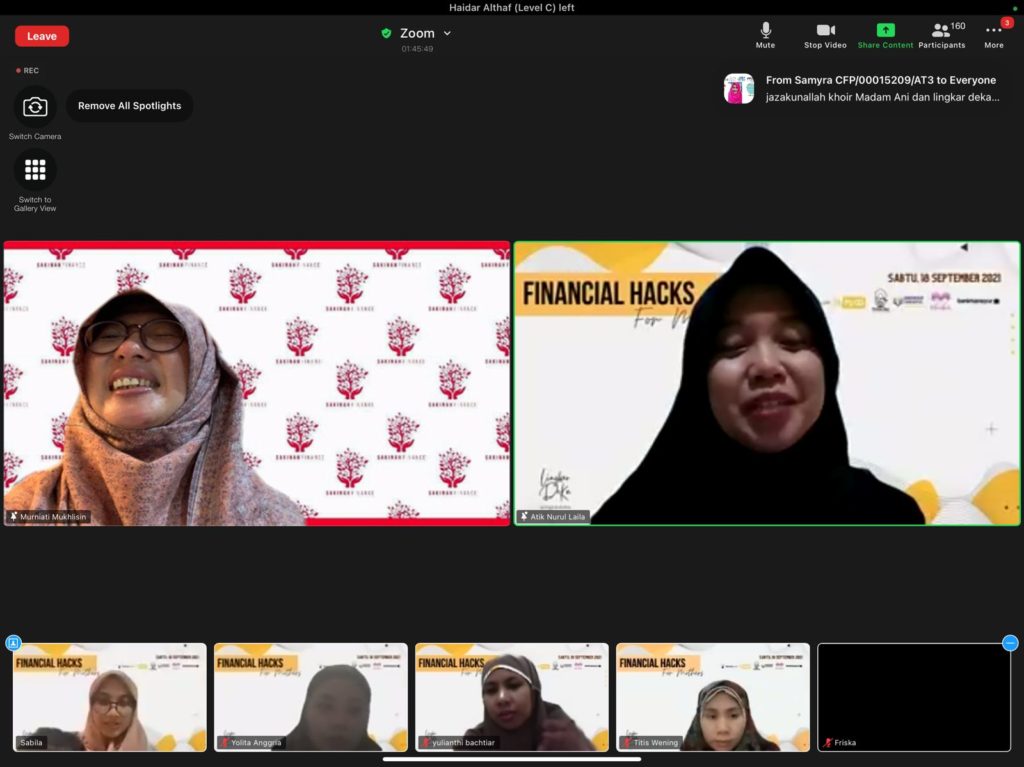Click the Samyra chat avatar icon
1024x767 pixels.
coord(739,89)
